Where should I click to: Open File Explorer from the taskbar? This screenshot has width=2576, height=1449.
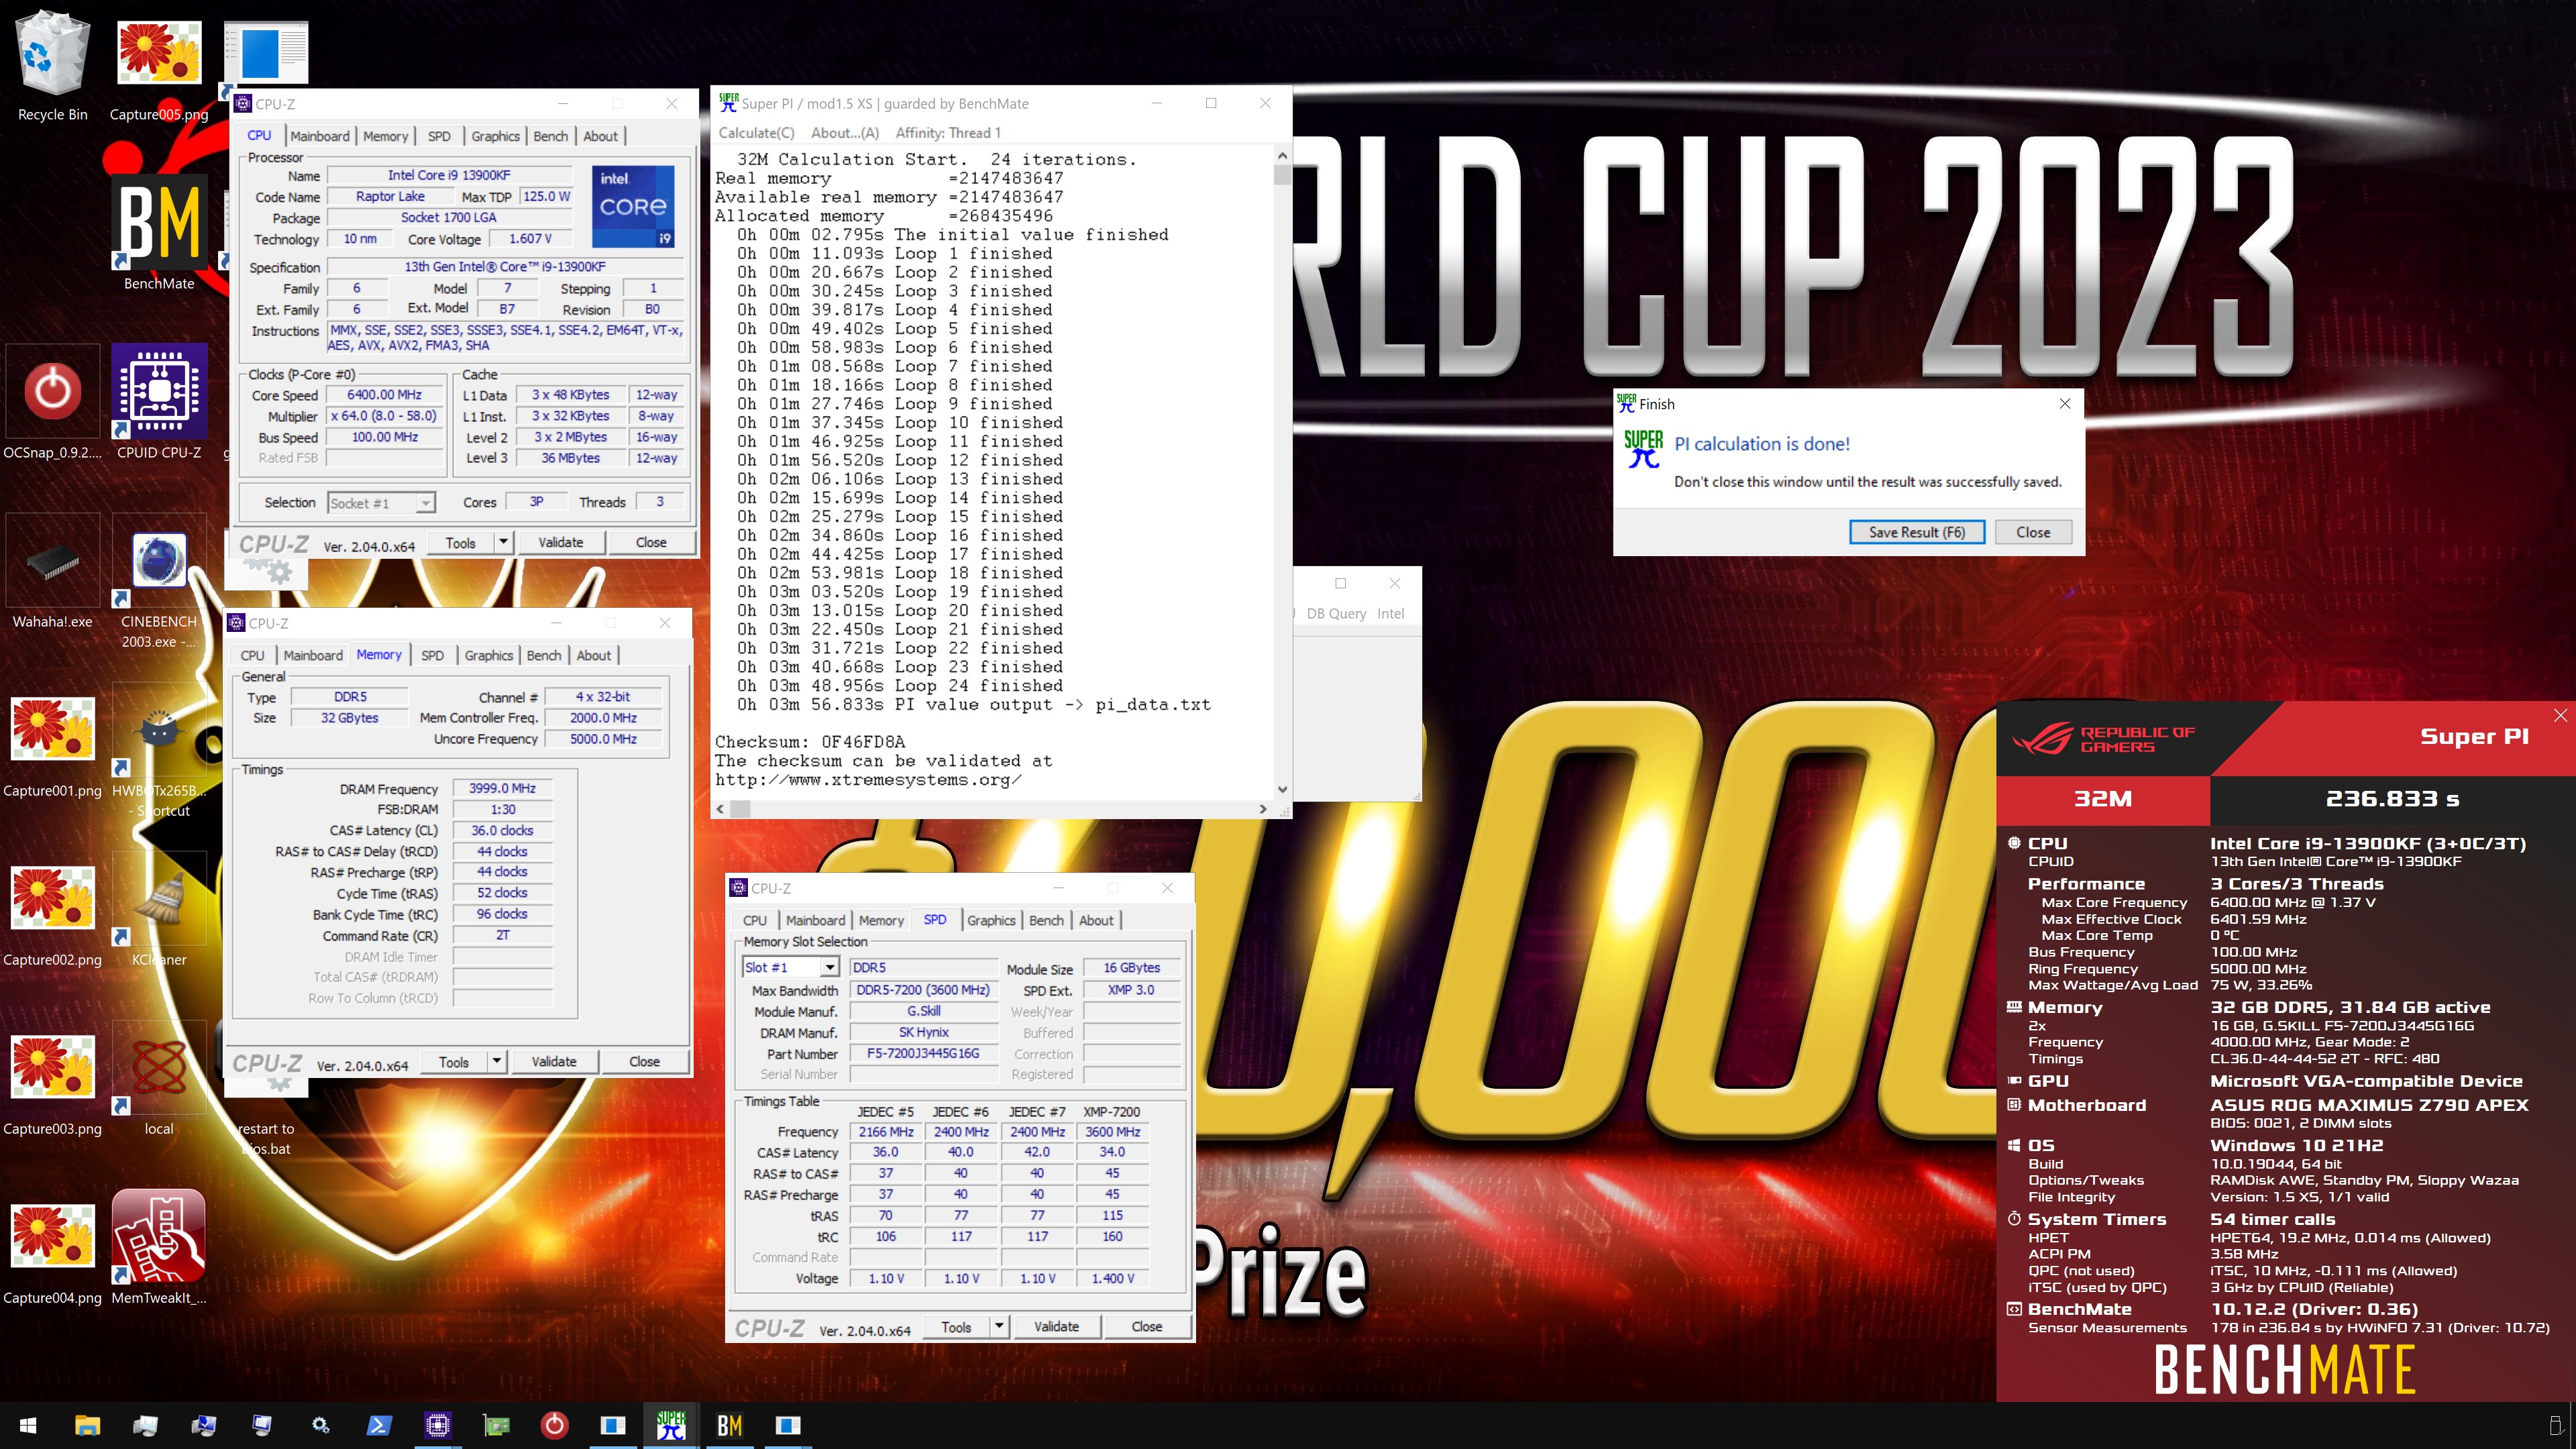point(87,1425)
